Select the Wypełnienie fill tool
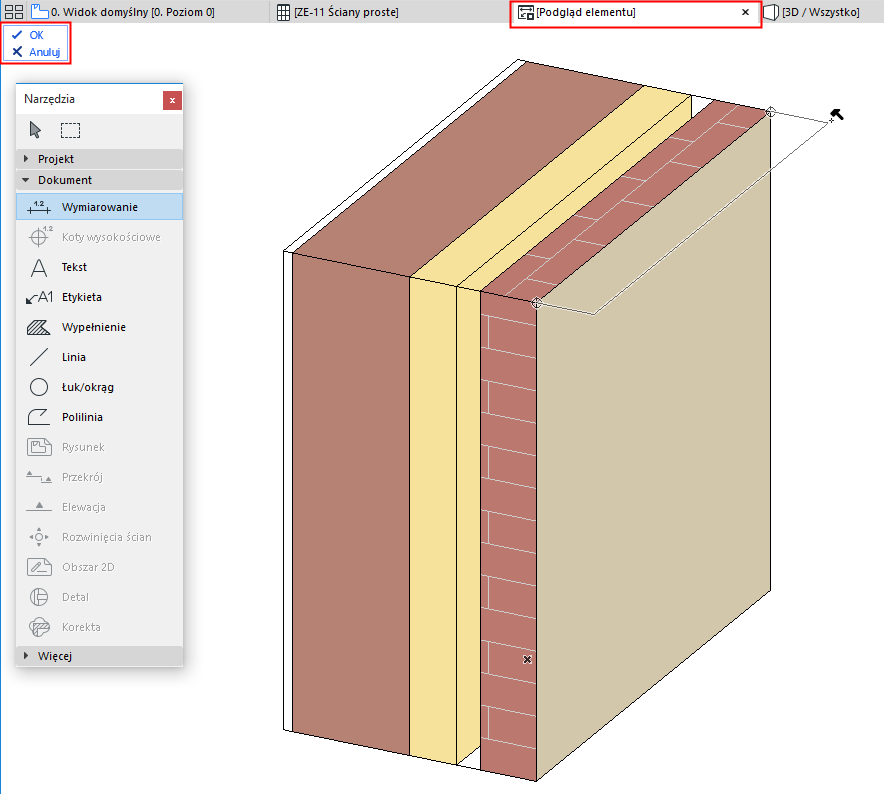This screenshot has width=884, height=794. coord(100,327)
